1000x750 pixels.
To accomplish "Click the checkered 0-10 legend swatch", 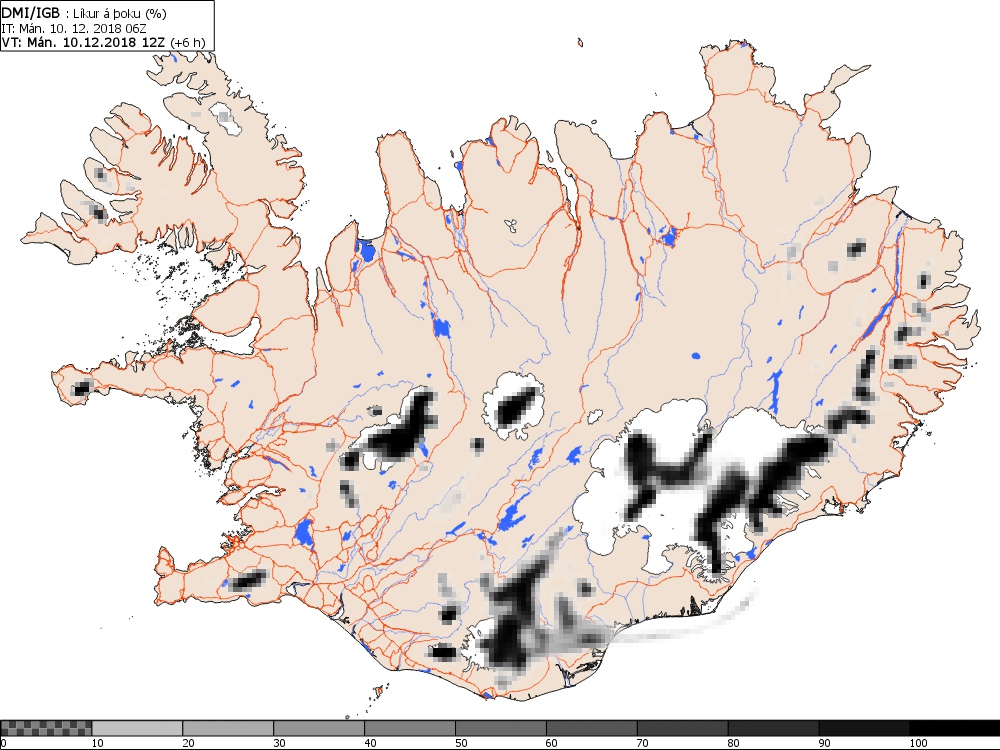I will click(46, 728).
